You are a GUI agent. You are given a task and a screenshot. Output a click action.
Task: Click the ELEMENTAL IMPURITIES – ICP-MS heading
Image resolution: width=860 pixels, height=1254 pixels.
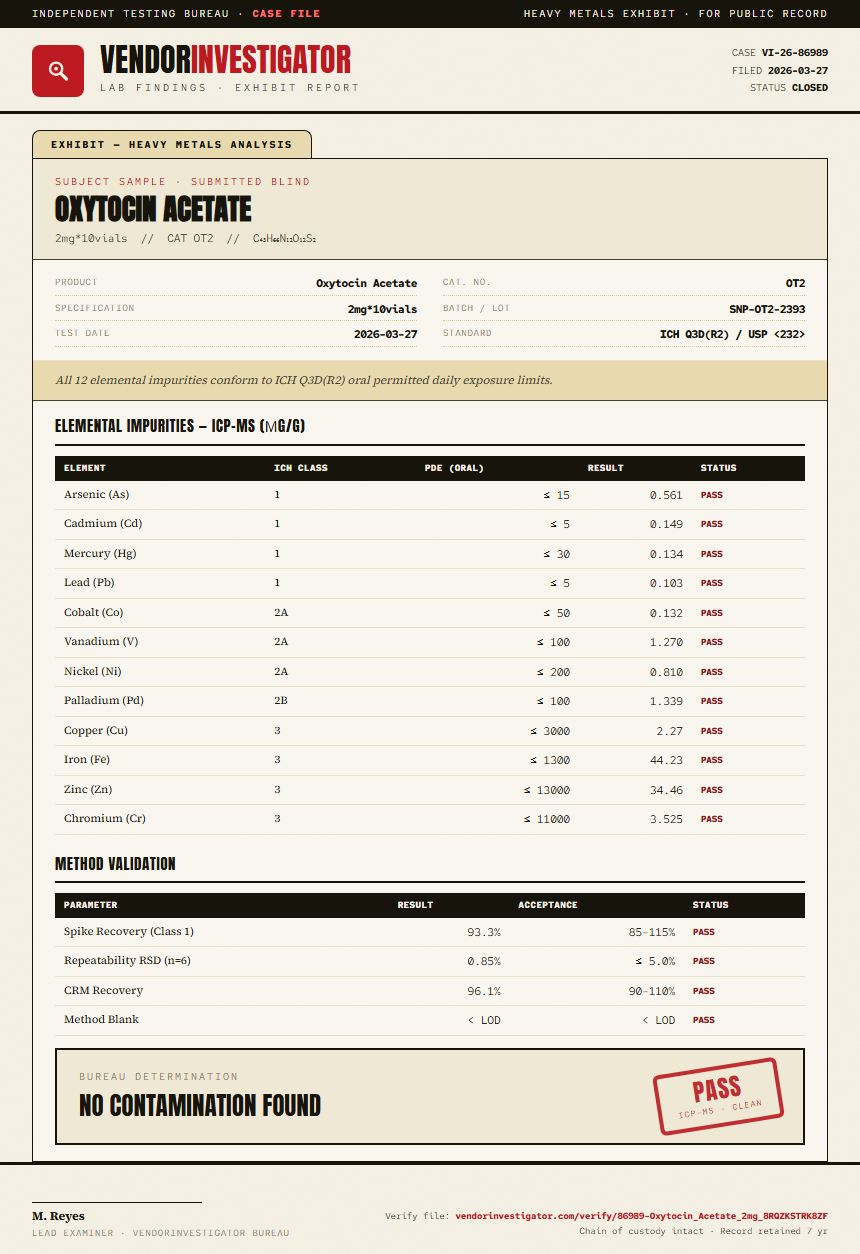(180, 426)
